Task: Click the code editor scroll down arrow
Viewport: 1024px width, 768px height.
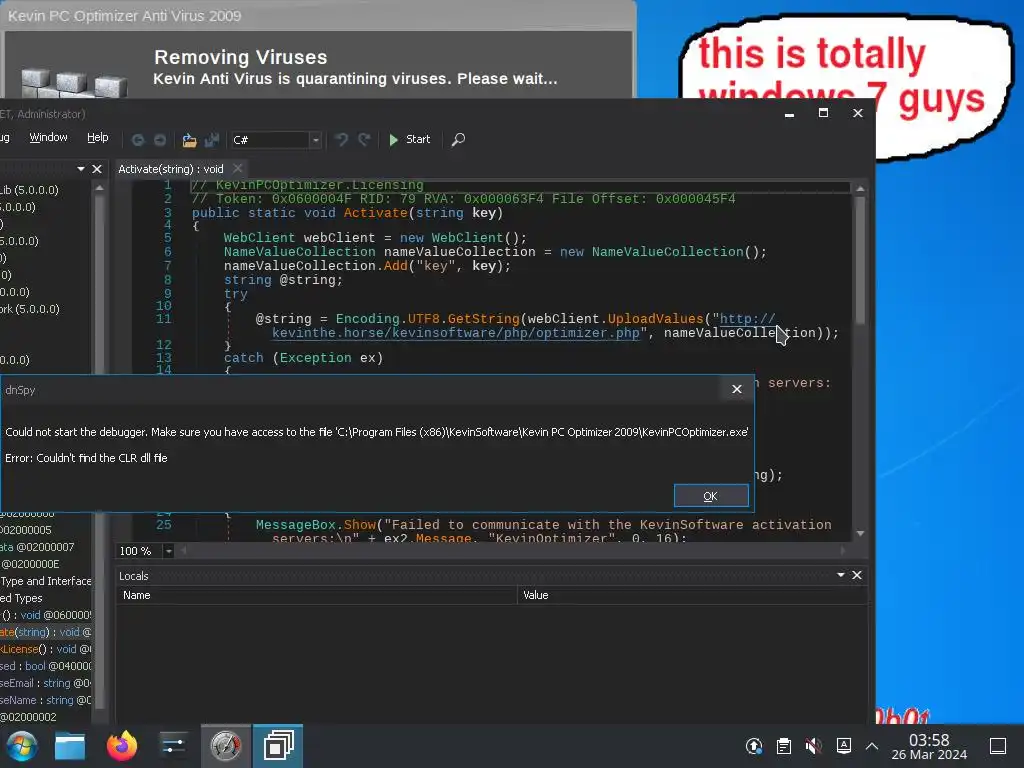Action: [860, 534]
